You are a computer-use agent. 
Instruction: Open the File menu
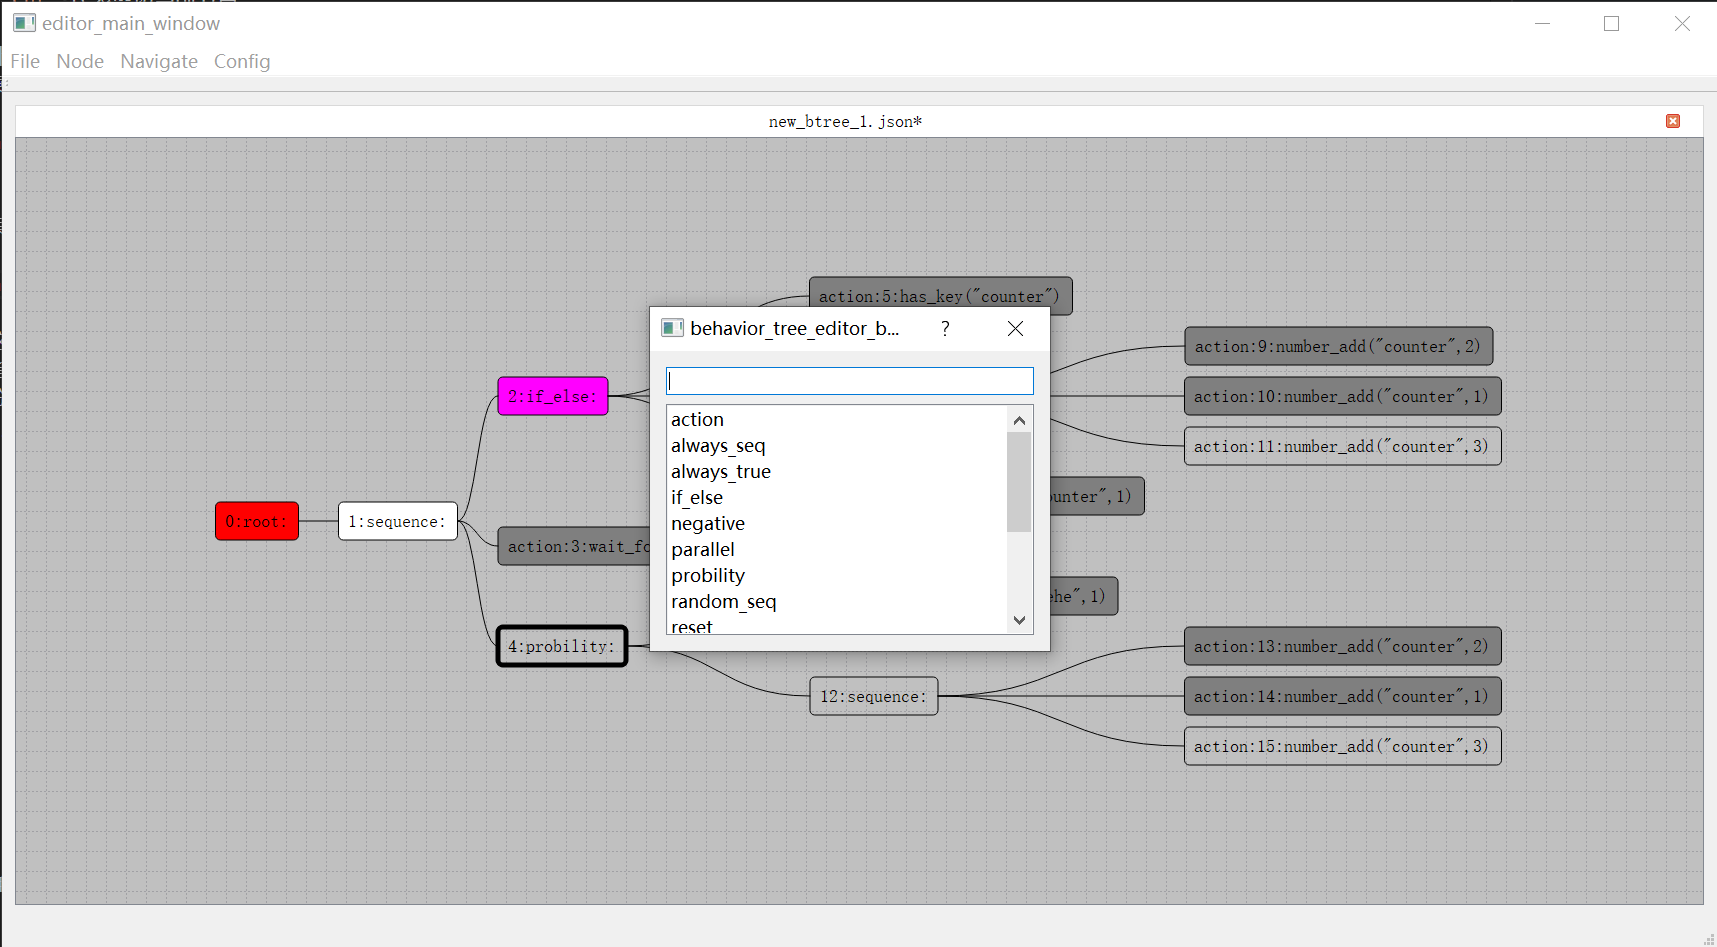coord(25,61)
